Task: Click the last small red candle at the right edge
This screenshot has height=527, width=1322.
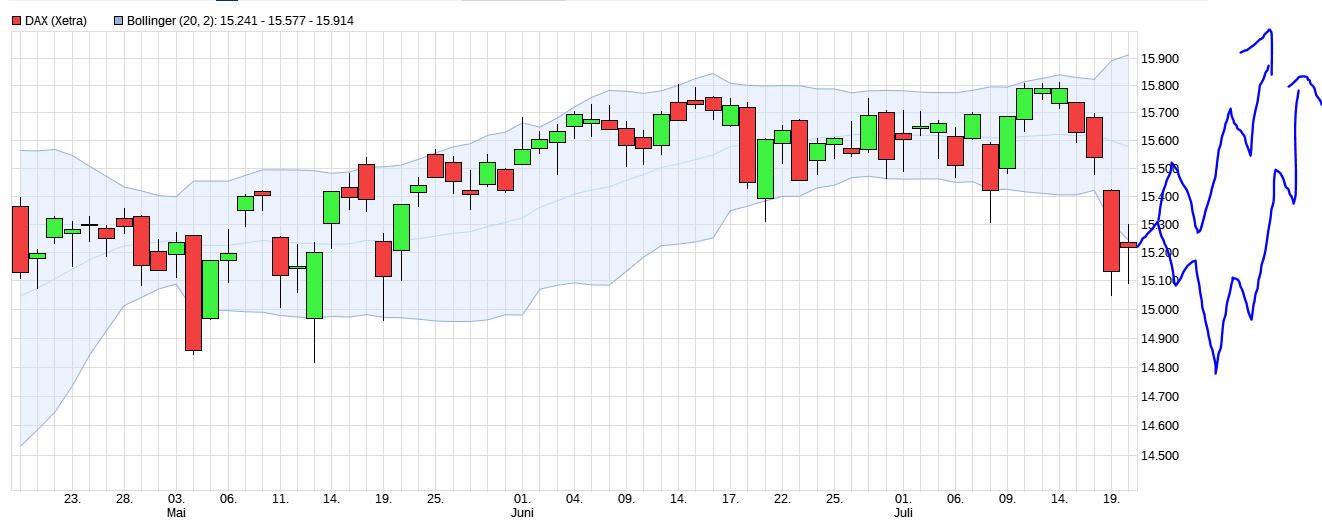Action: (1128, 245)
